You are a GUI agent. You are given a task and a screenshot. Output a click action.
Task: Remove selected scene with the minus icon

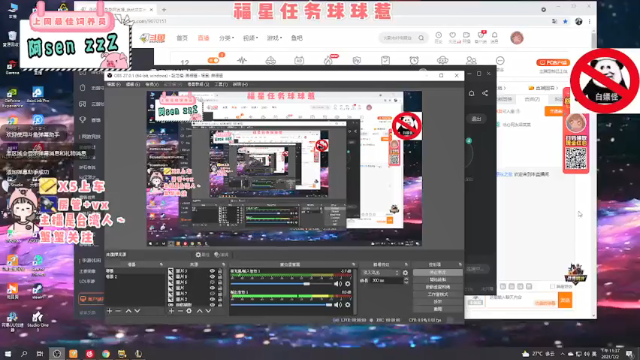point(118,311)
